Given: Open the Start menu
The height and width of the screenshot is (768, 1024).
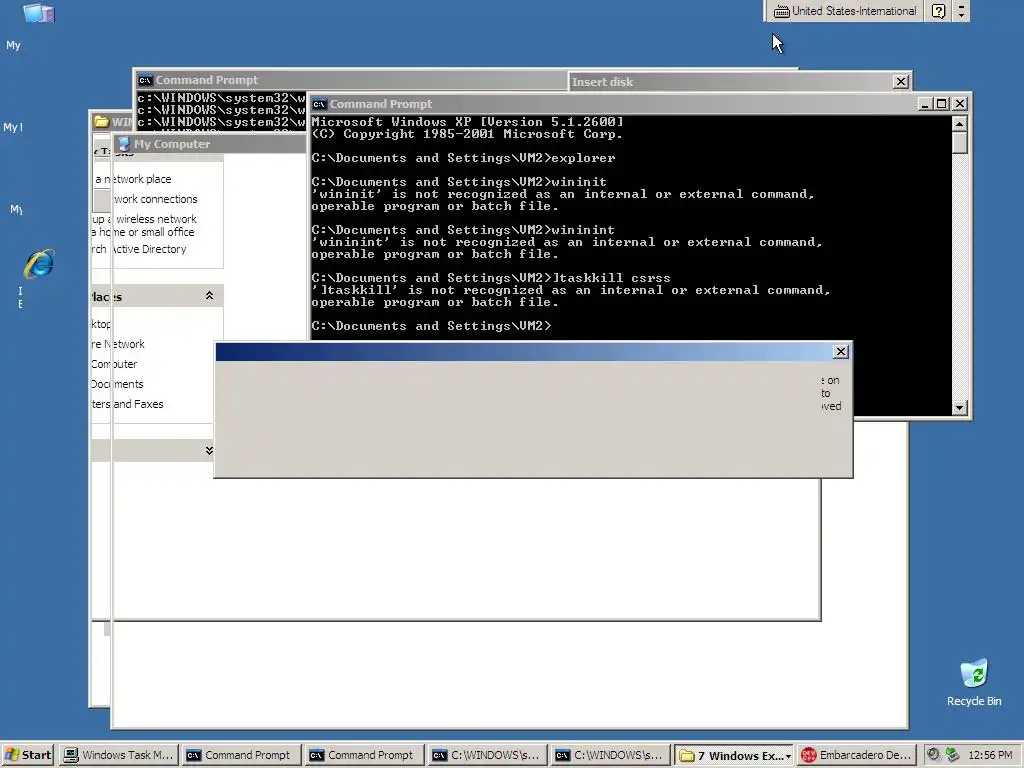Looking at the screenshot, I should tap(28, 755).
